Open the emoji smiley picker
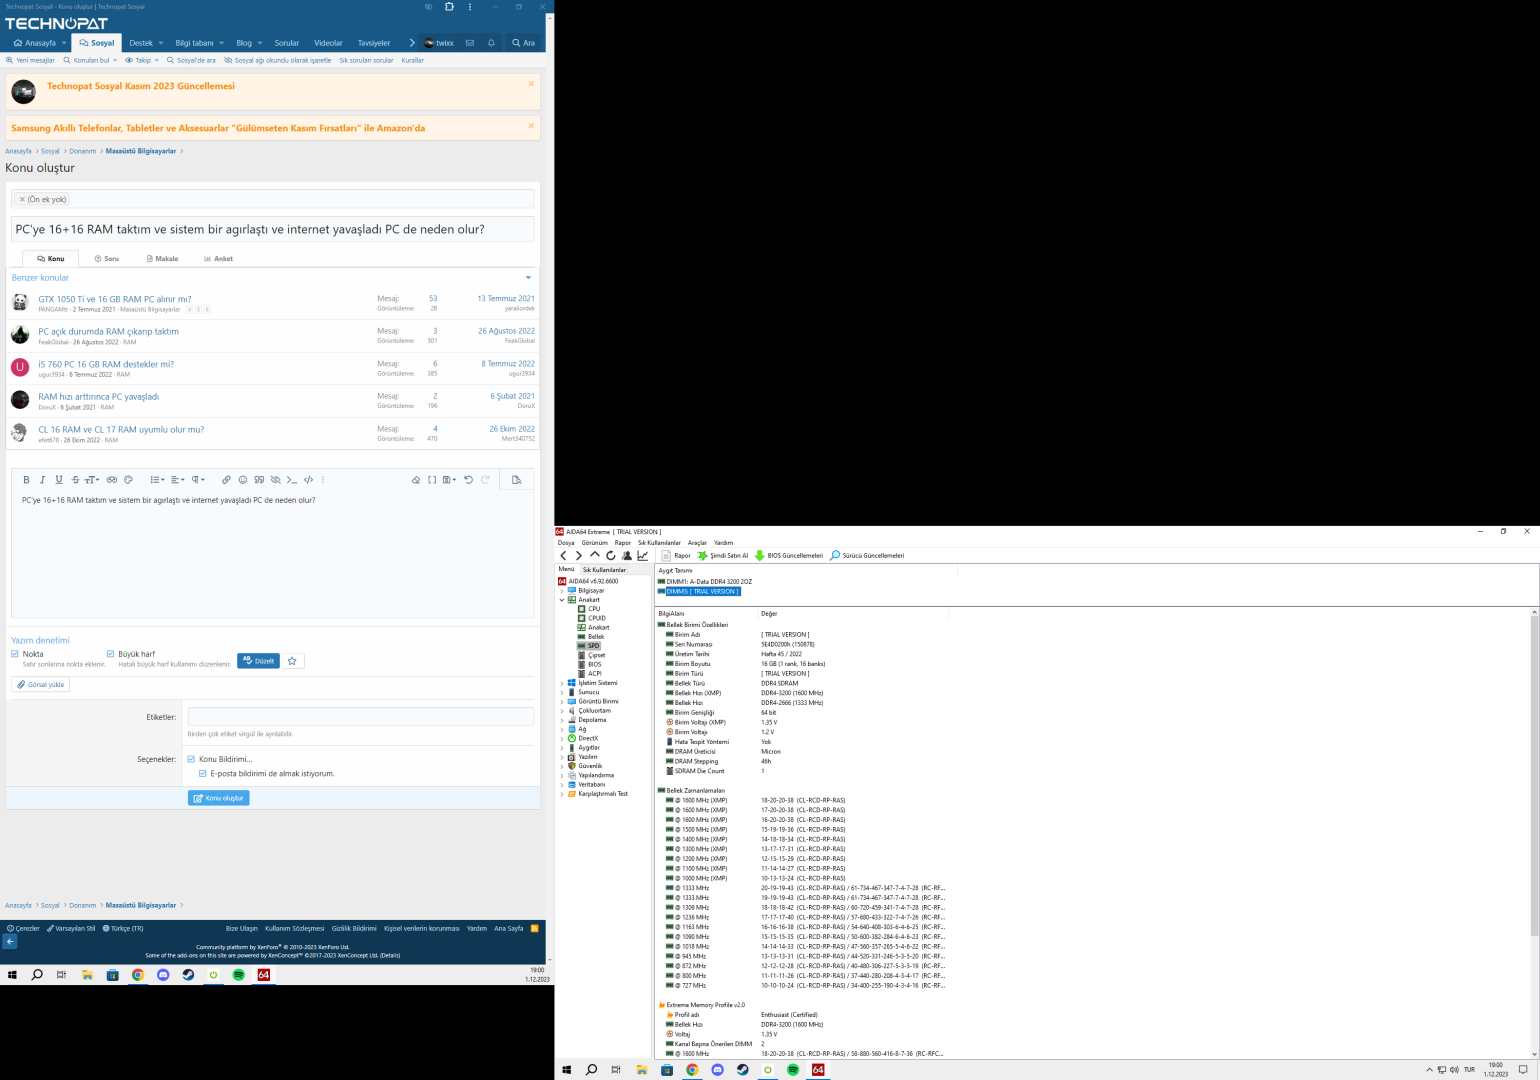This screenshot has height=1080, width=1540. [242, 480]
